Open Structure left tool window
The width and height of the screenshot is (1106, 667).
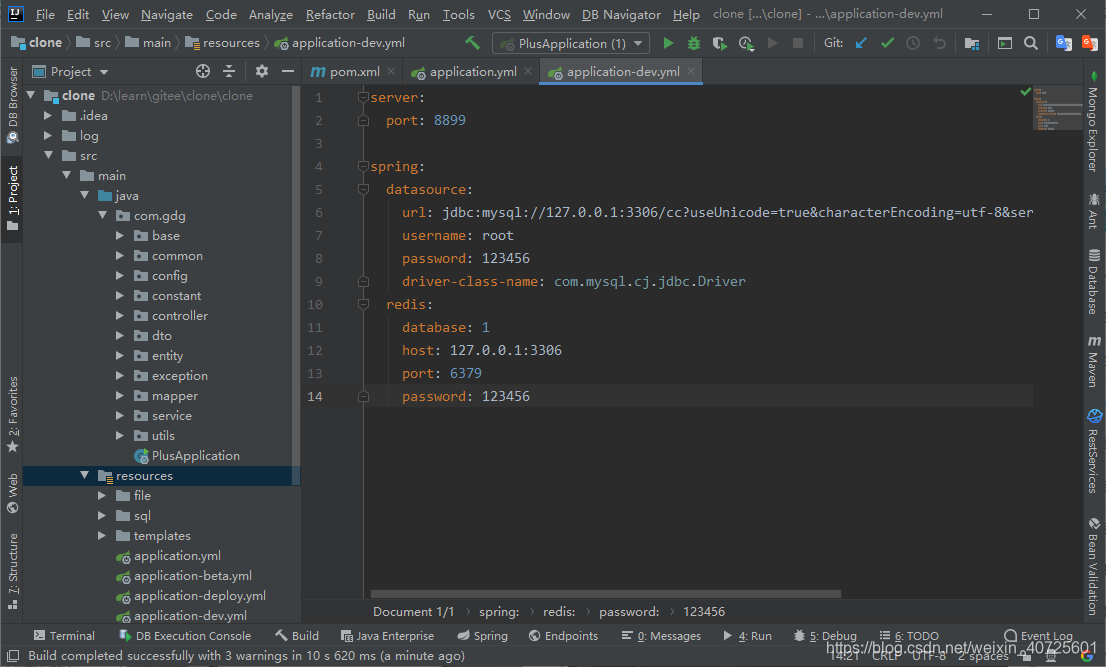(x=12, y=572)
